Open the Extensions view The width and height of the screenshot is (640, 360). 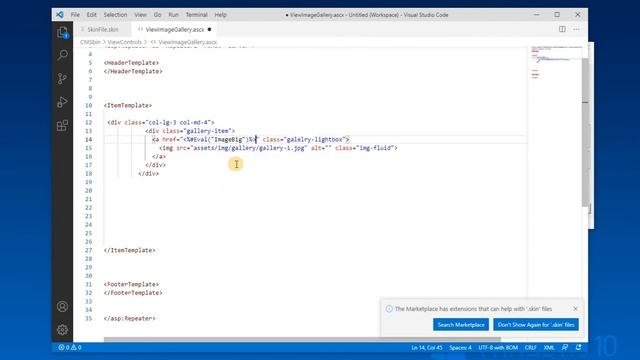(x=62, y=125)
